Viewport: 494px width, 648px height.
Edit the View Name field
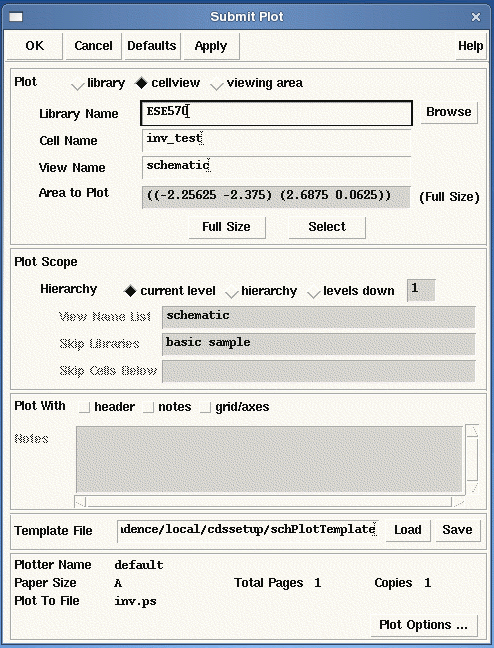pos(276,167)
